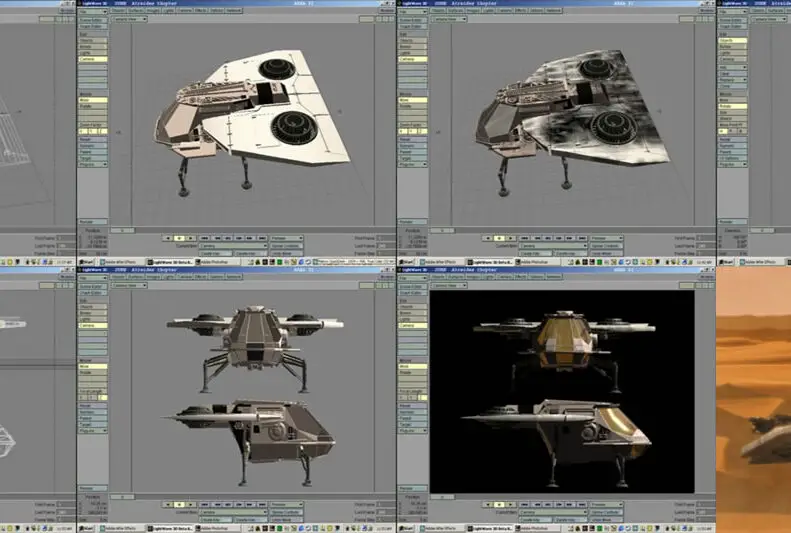The height and width of the screenshot is (533, 791).
Task: Enable Camera edit mode in top-right window
Action: 413,59
